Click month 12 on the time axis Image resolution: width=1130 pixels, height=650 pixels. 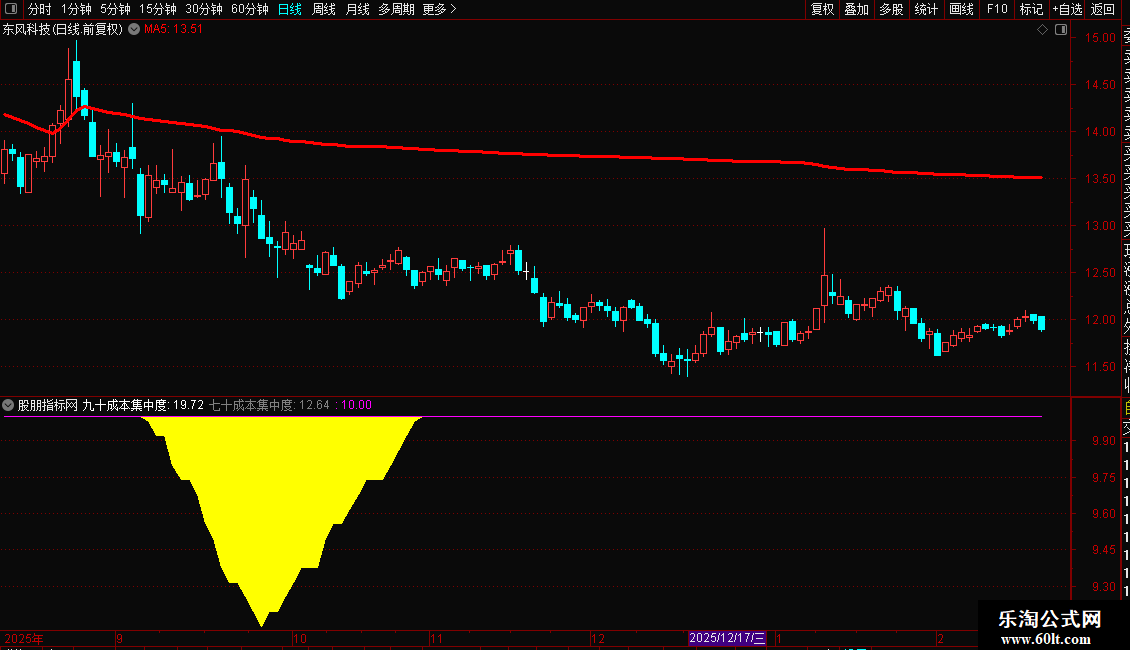[597, 638]
